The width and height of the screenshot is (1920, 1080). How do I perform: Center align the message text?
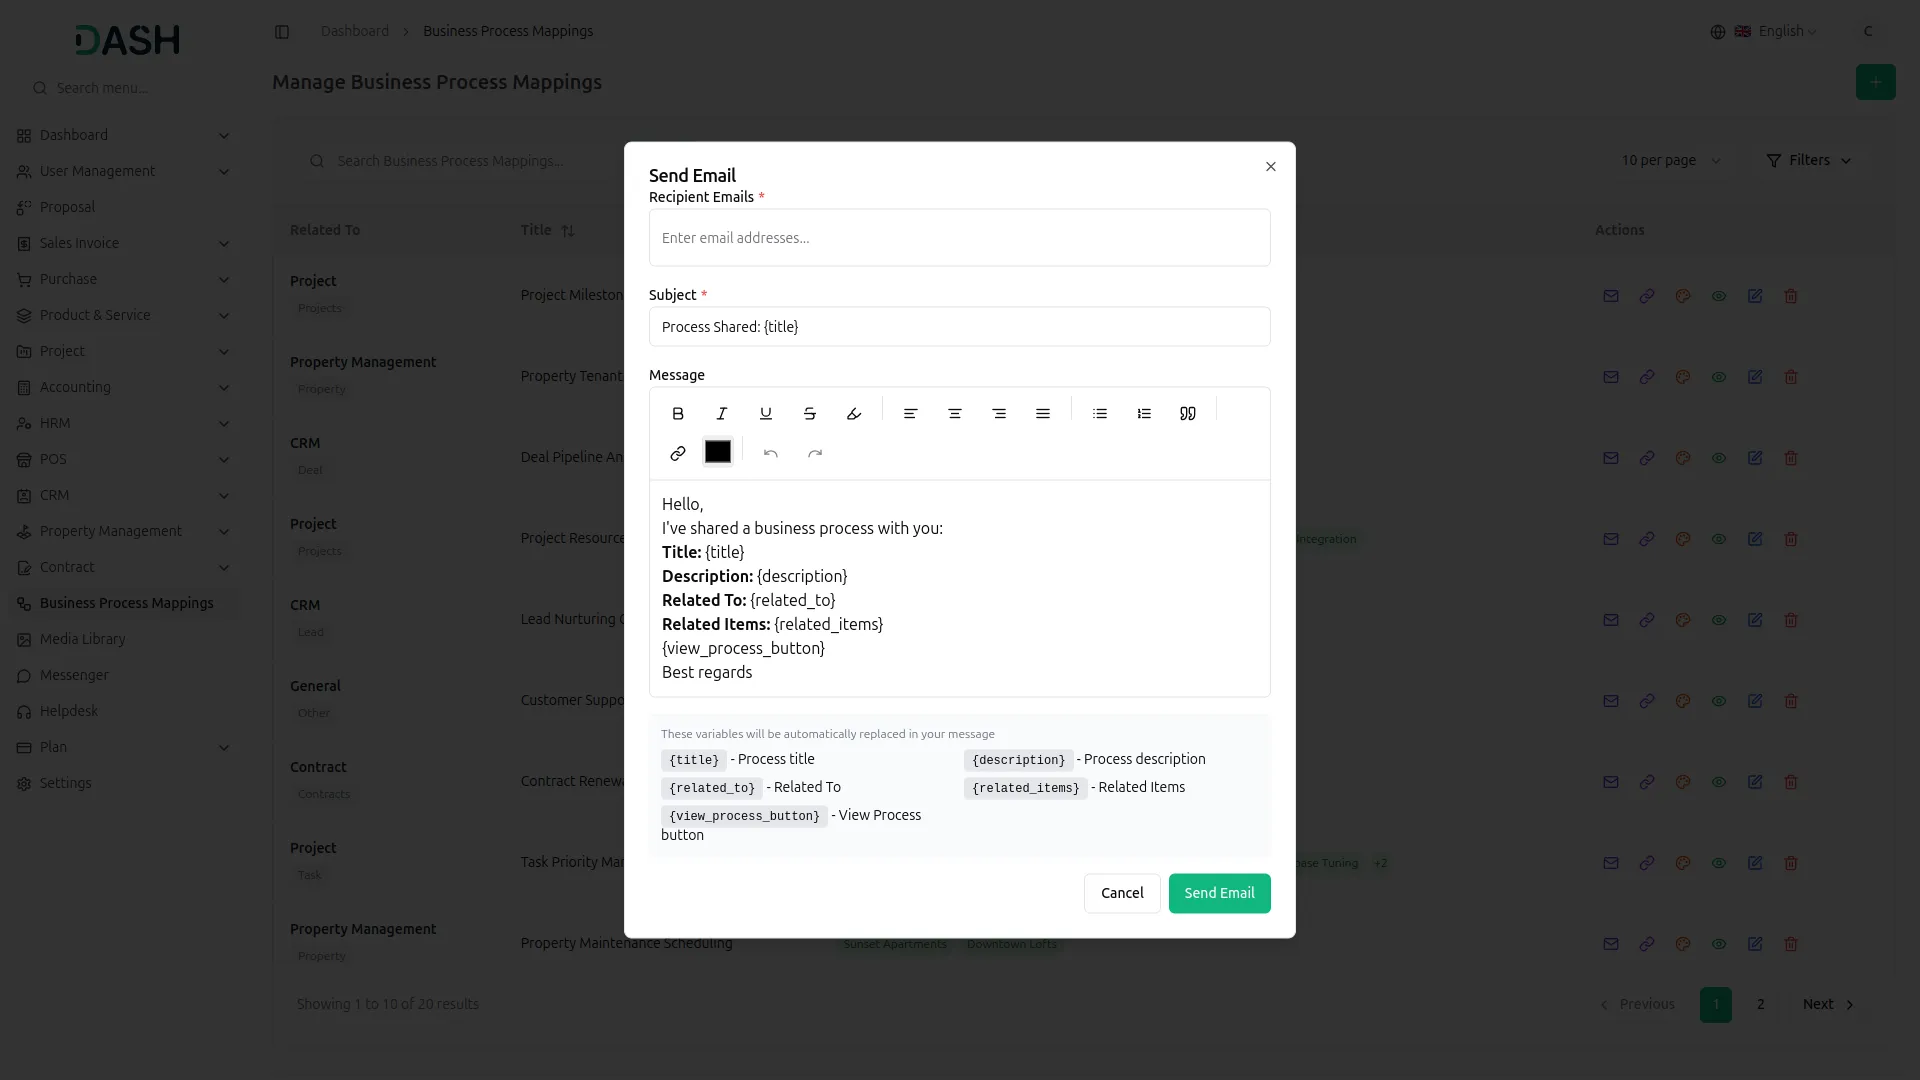[955, 414]
